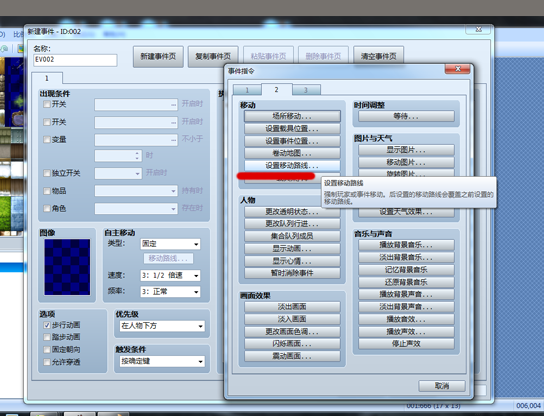This screenshot has width=544, height=416.
Task: Toggle the 独立开关 checkbox
Action: click(47, 173)
